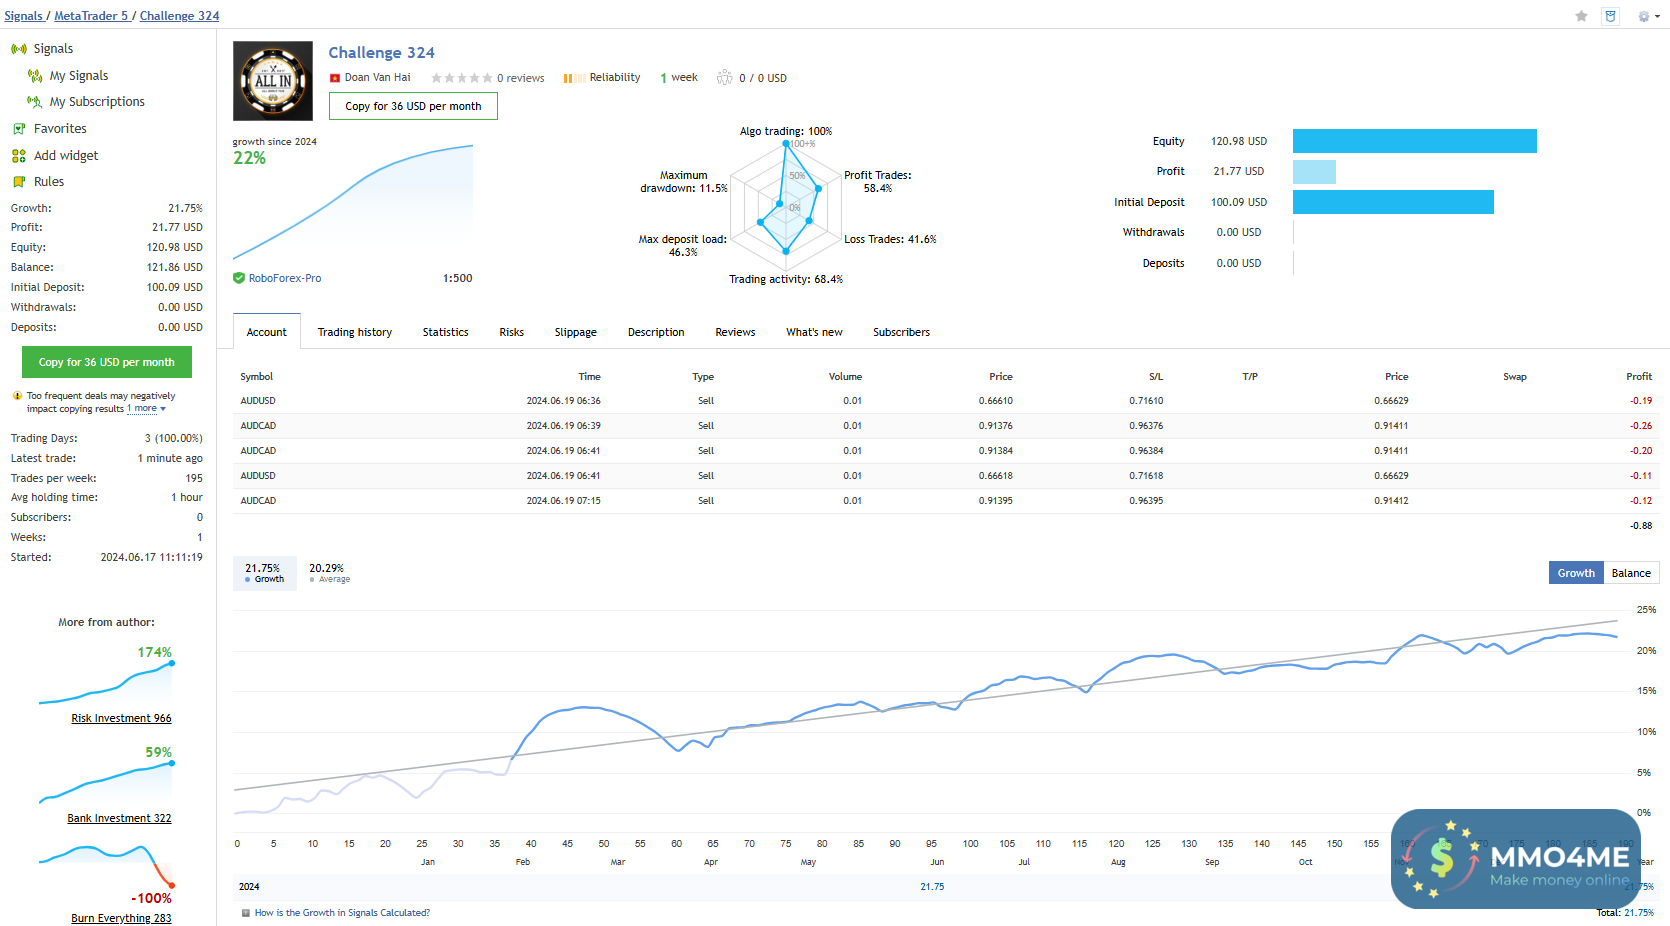Sort positions by Volume column header
This screenshot has height=926, width=1670.
click(845, 377)
